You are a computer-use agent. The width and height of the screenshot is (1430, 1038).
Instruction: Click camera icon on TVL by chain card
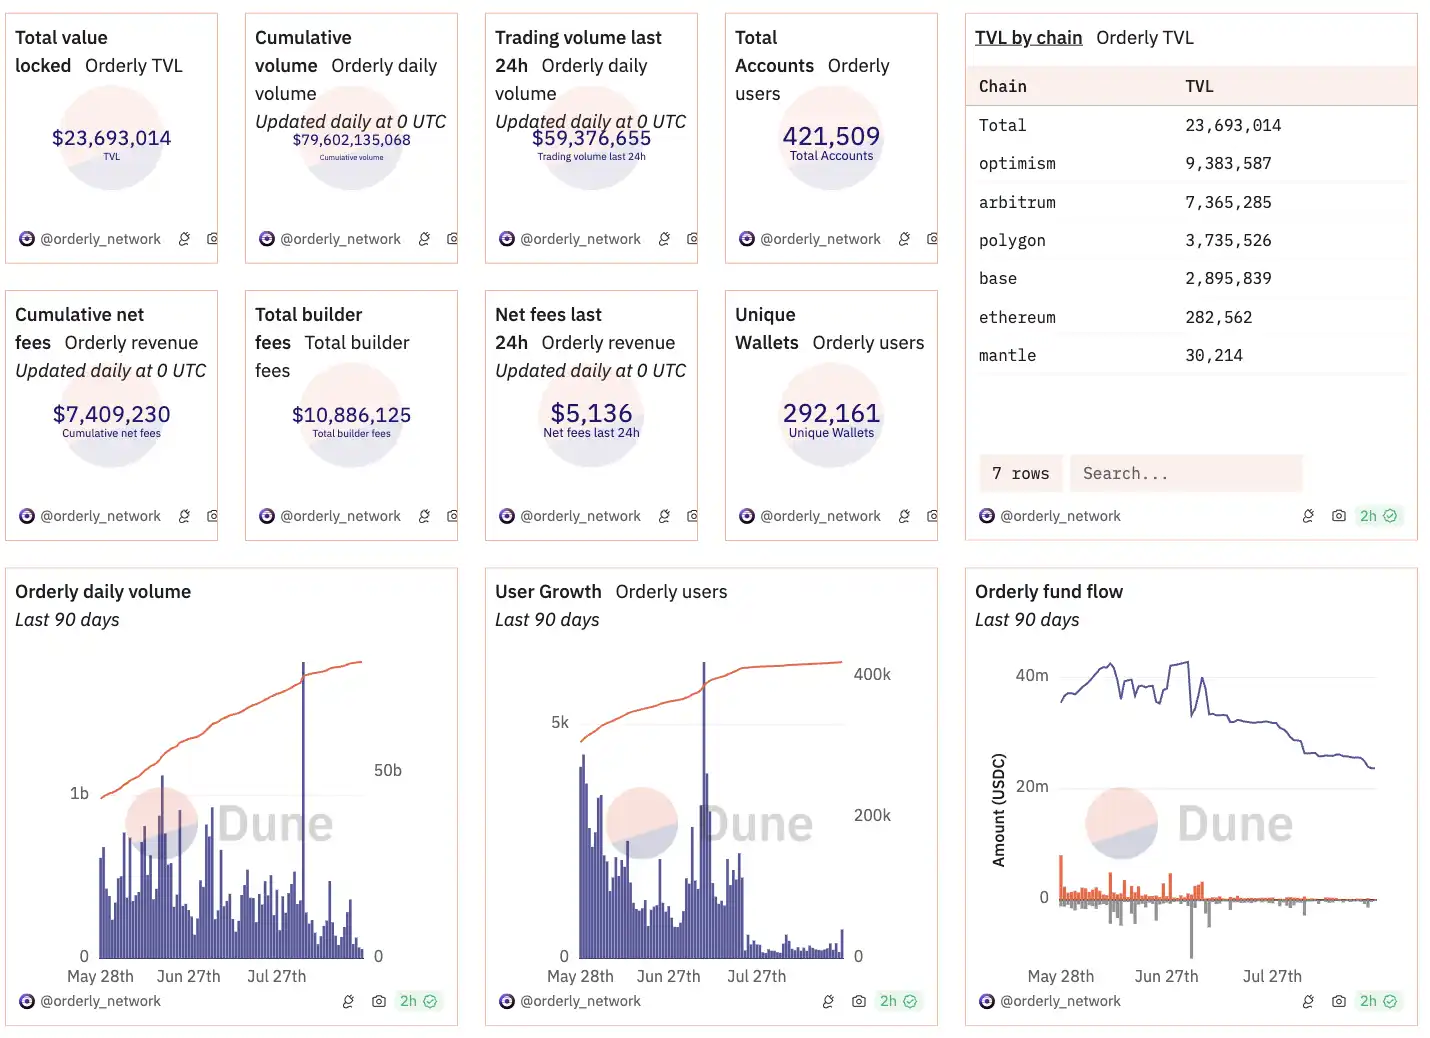[x=1338, y=516]
